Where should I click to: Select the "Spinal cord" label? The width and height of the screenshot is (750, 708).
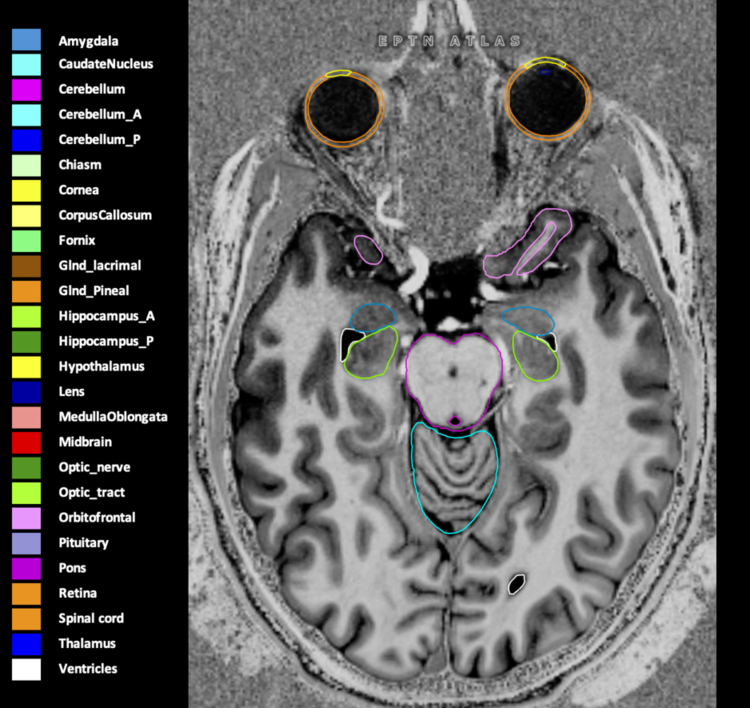(x=91, y=619)
